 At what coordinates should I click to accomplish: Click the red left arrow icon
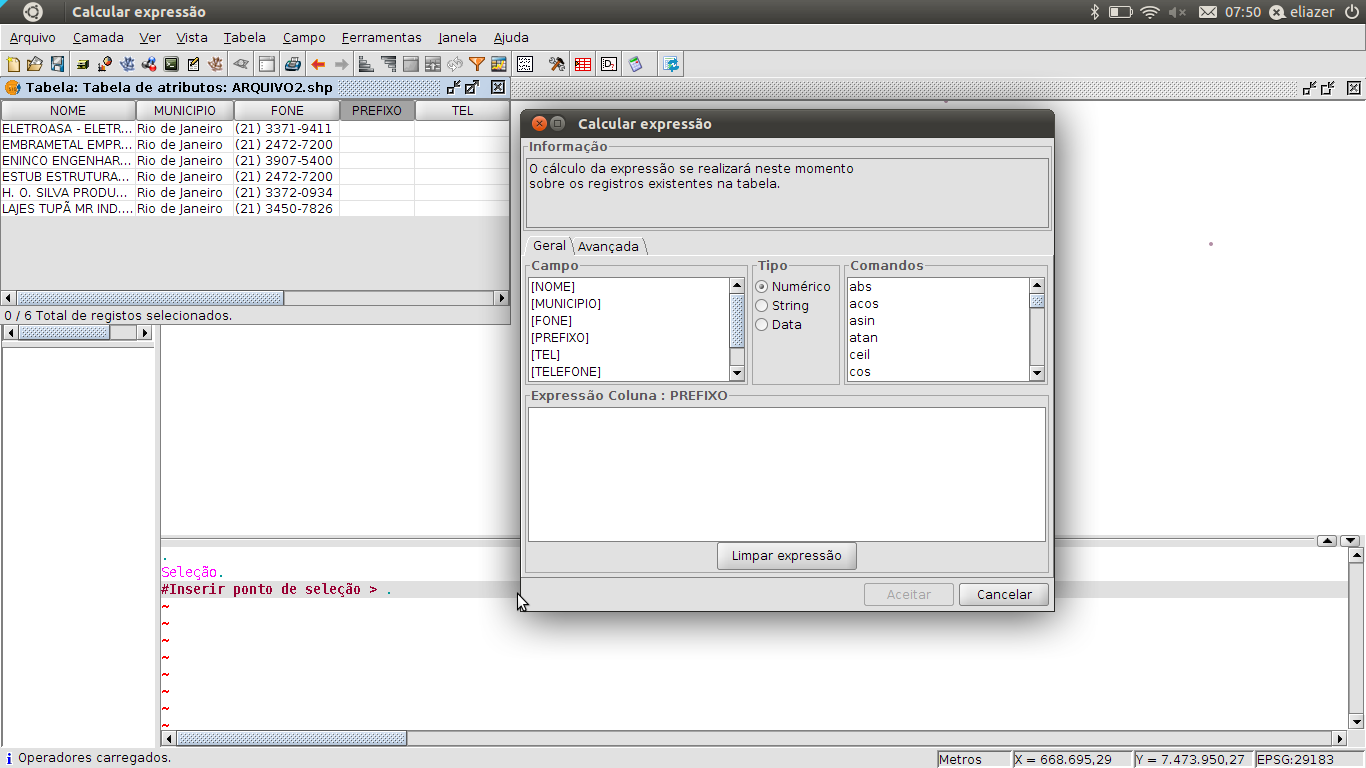318,65
